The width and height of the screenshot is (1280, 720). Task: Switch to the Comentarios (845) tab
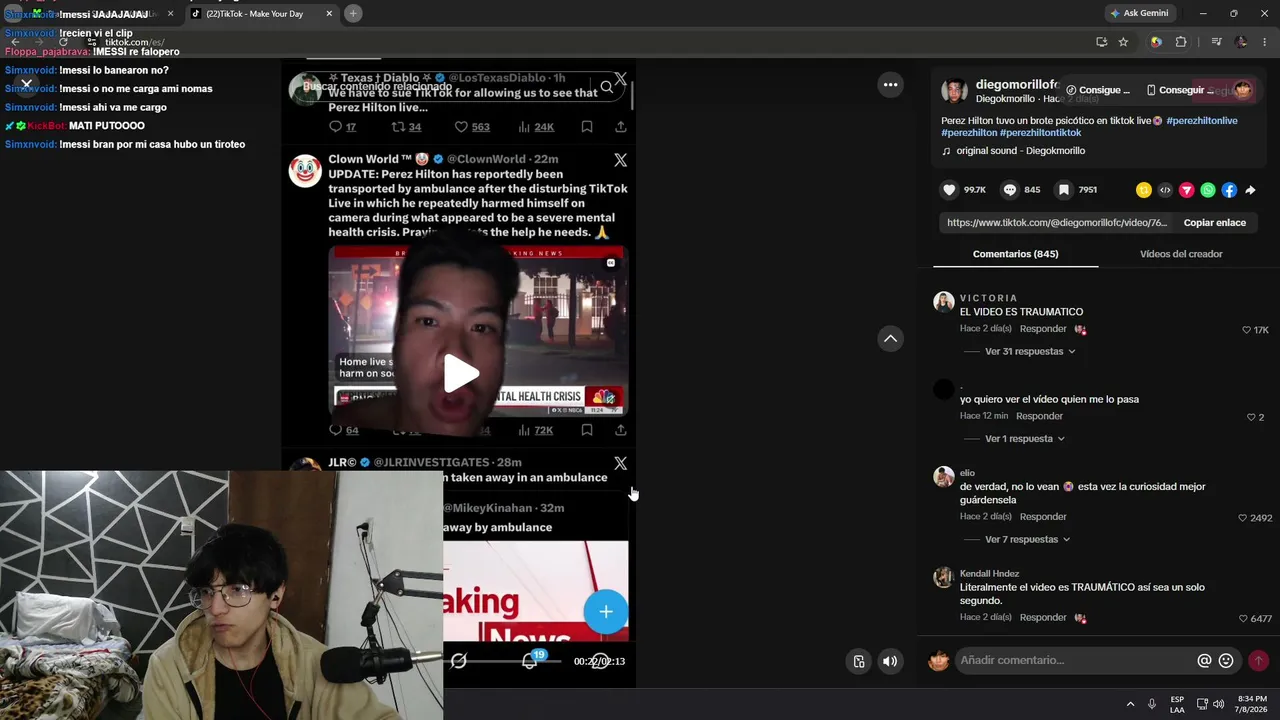click(1015, 254)
